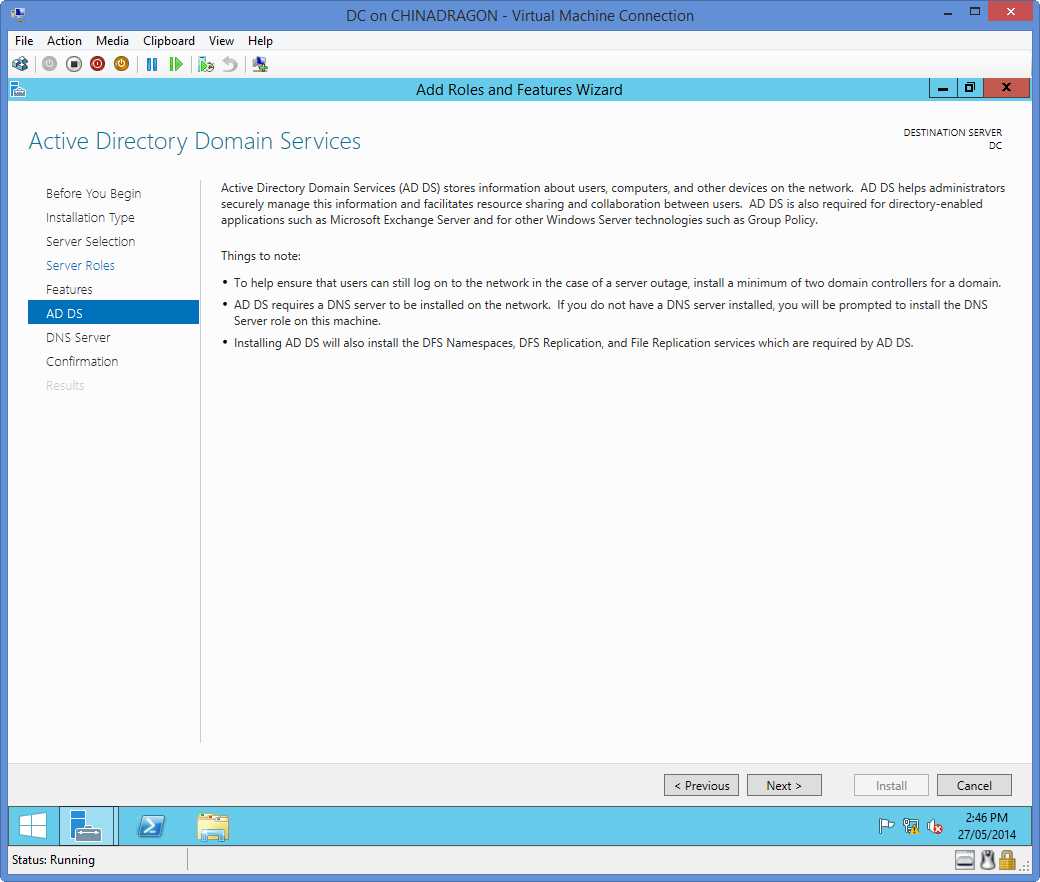
Task: Click the Previous button
Action: point(701,785)
